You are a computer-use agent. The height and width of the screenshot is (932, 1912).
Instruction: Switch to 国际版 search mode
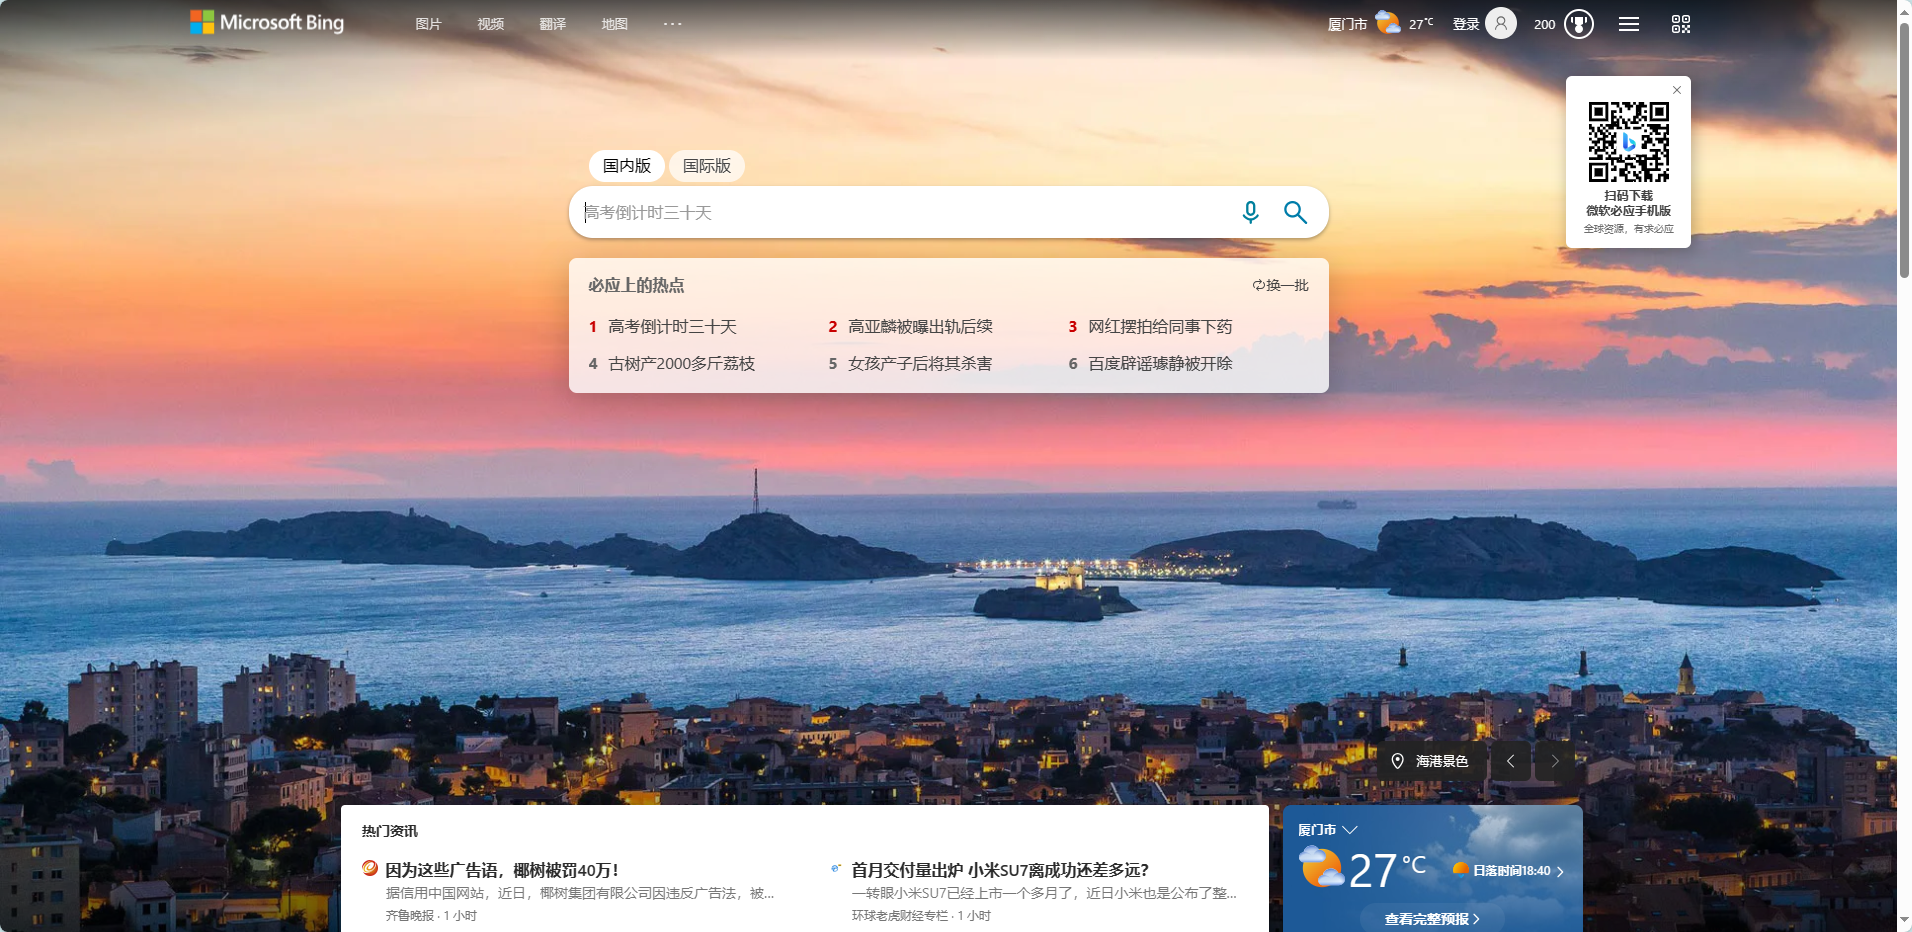707,166
